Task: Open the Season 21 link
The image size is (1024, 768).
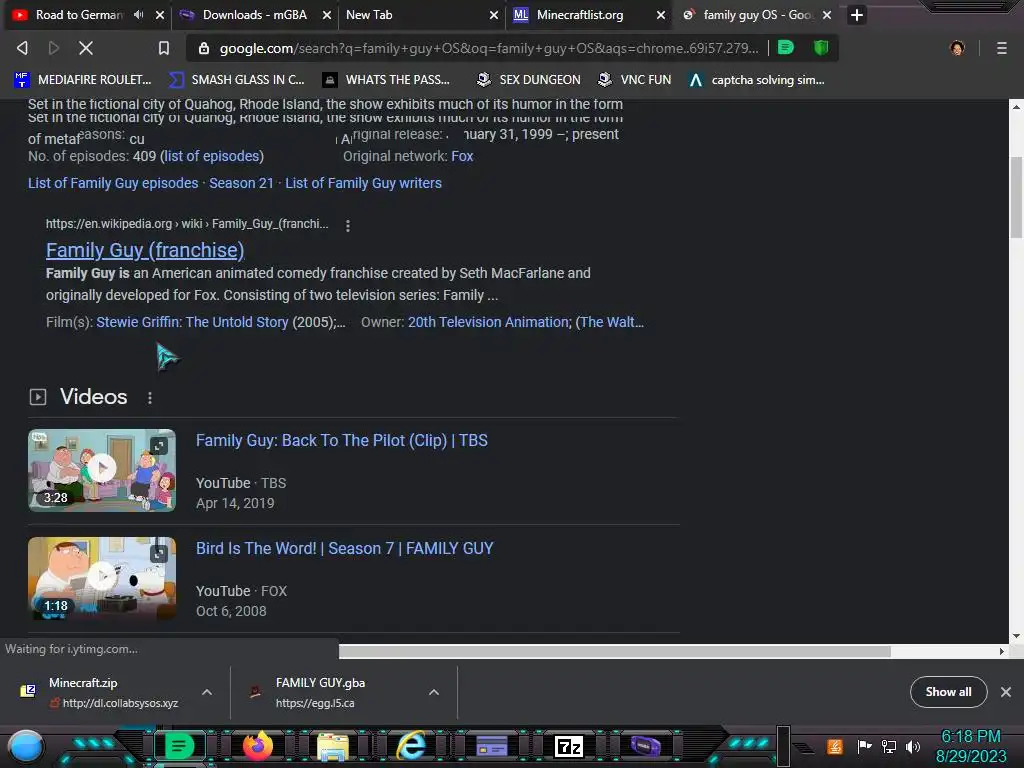Action: 241,183
